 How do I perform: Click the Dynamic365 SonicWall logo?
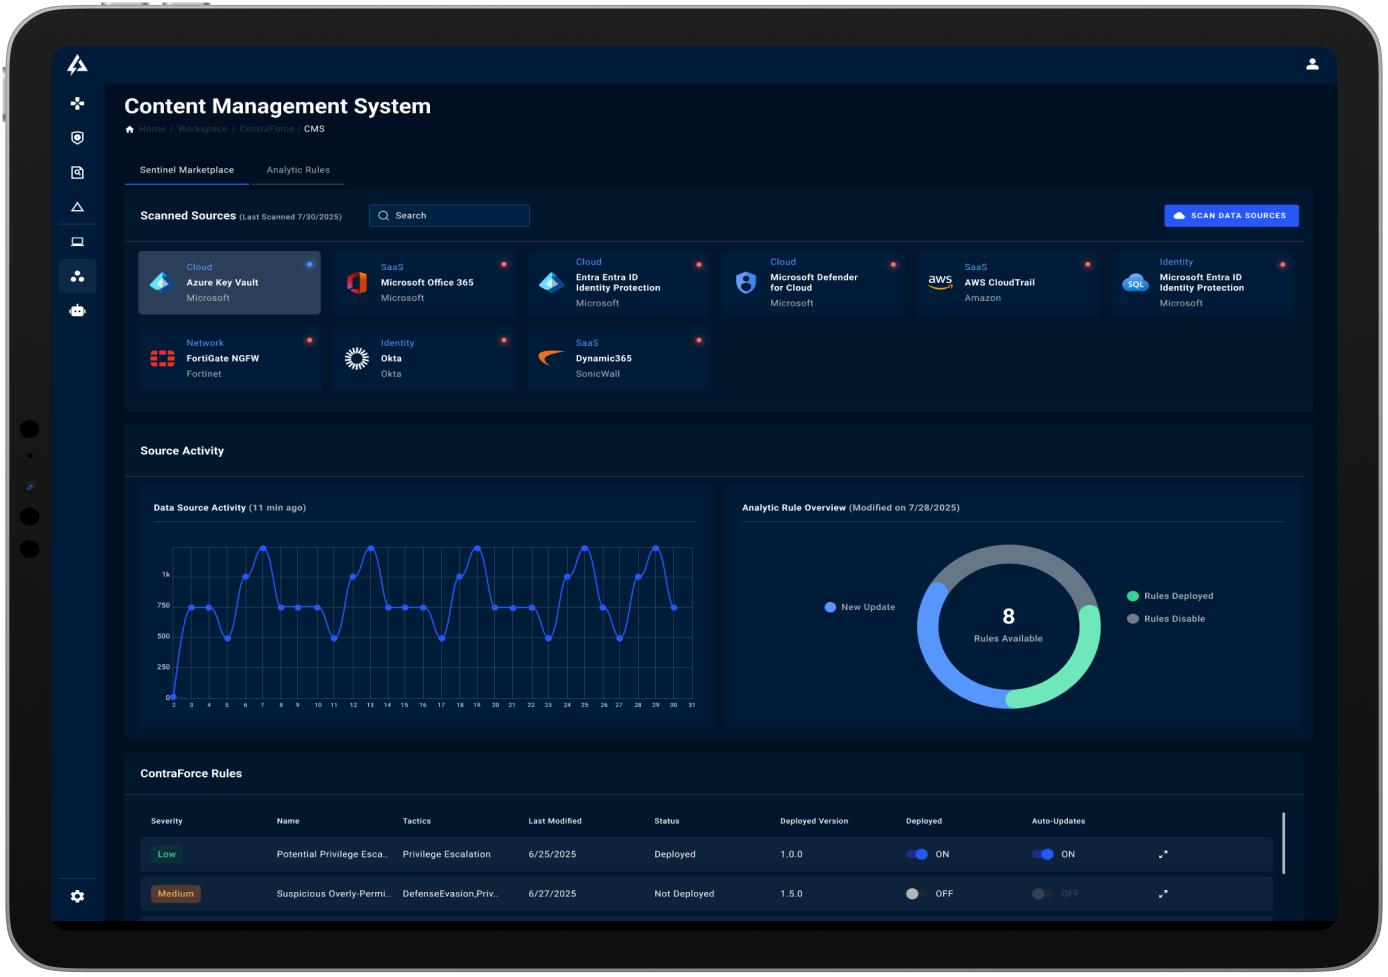coord(551,357)
